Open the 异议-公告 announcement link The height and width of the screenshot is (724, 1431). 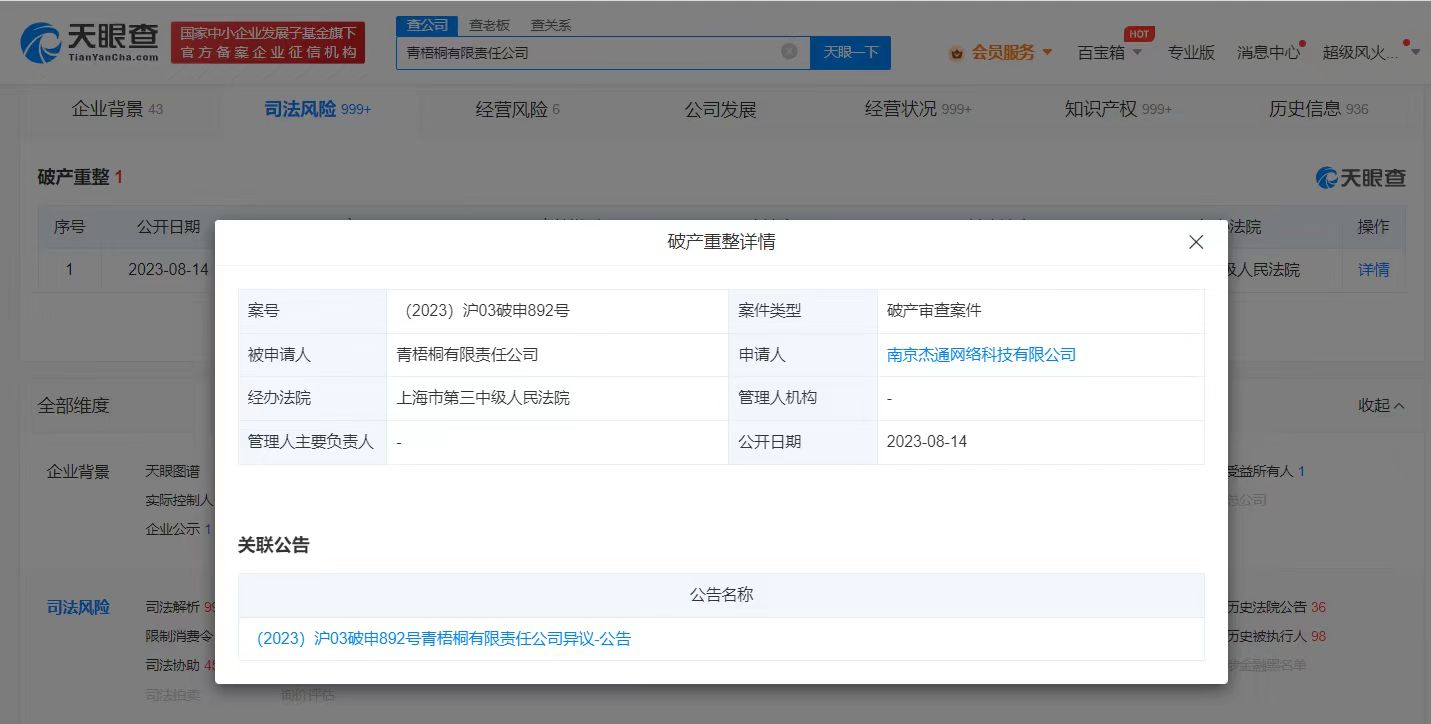click(x=444, y=638)
